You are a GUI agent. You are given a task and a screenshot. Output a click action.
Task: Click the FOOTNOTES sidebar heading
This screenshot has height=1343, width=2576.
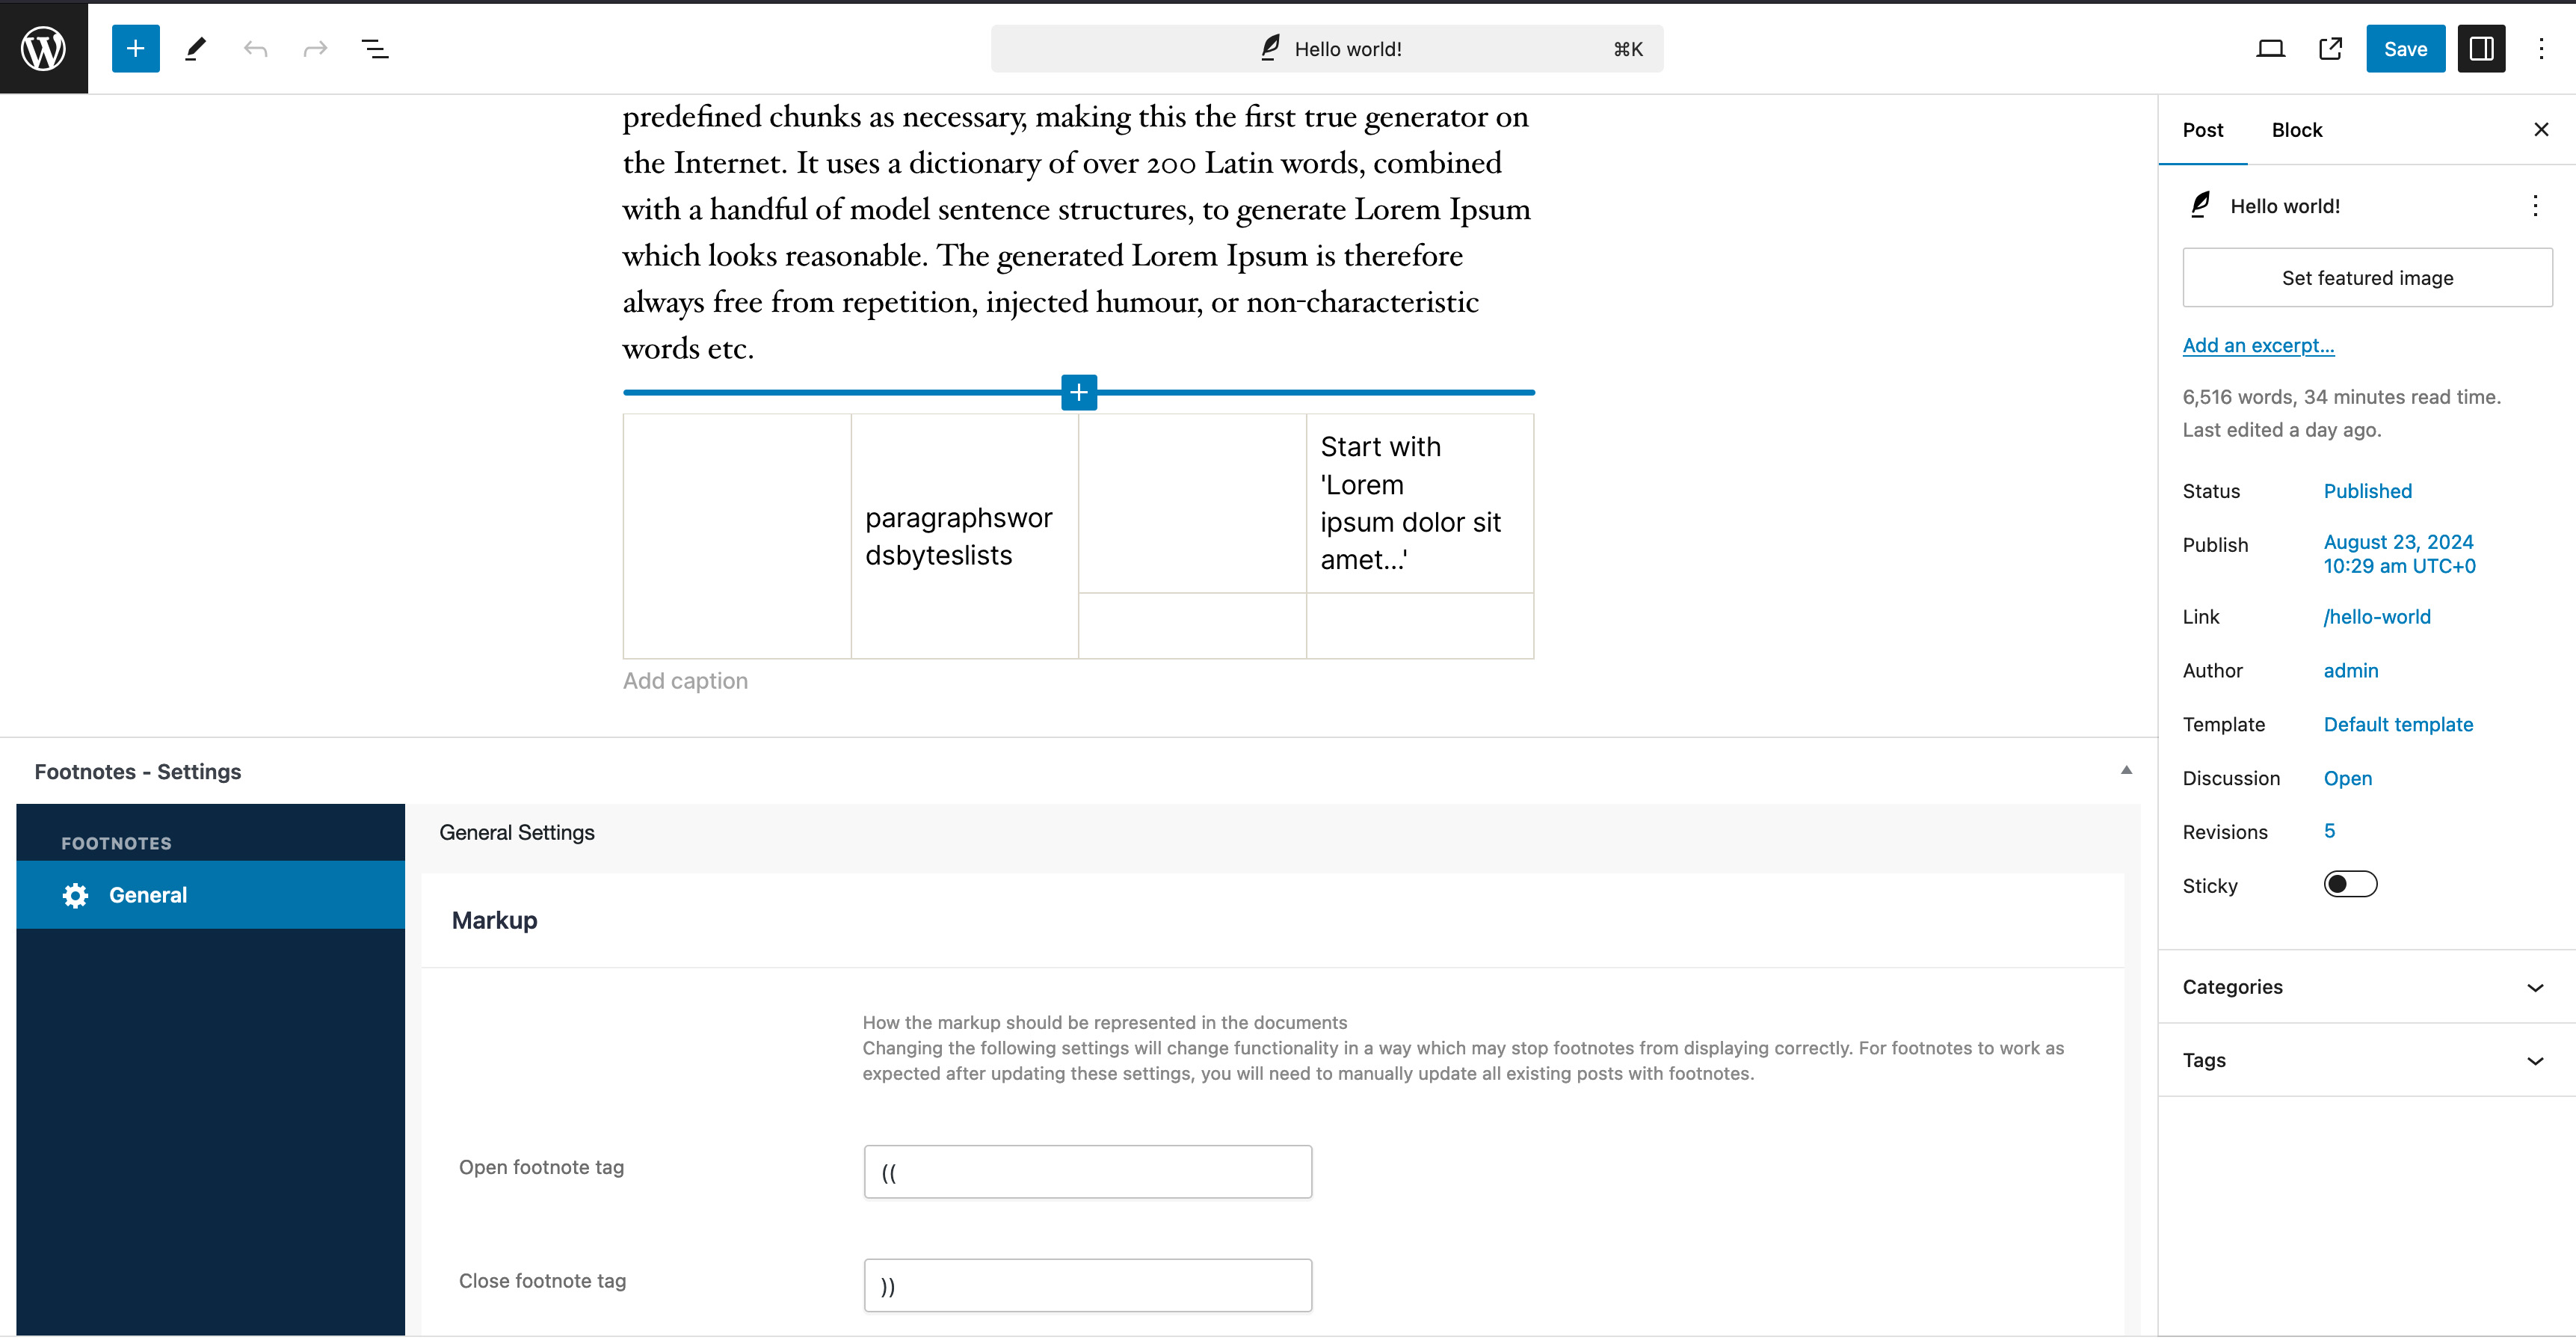[x=116, y=843]
